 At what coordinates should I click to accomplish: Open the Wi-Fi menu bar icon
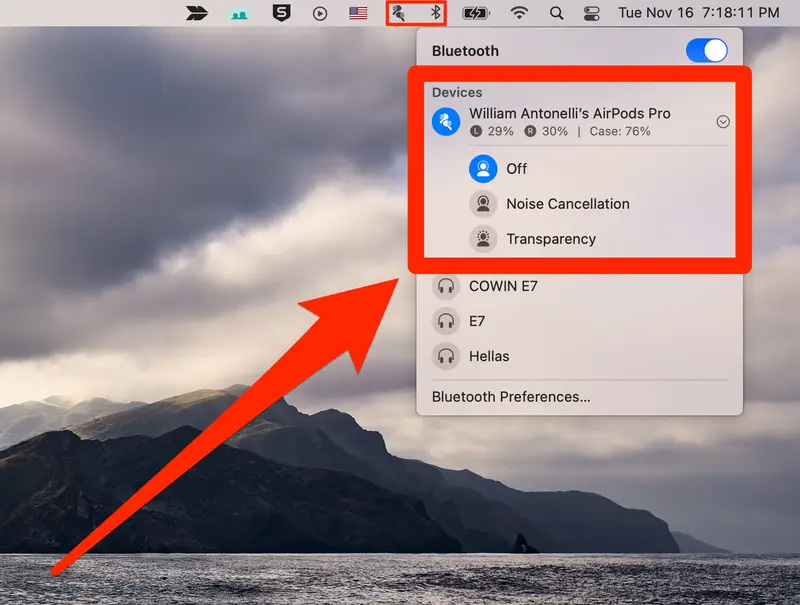tap(519, 13)
